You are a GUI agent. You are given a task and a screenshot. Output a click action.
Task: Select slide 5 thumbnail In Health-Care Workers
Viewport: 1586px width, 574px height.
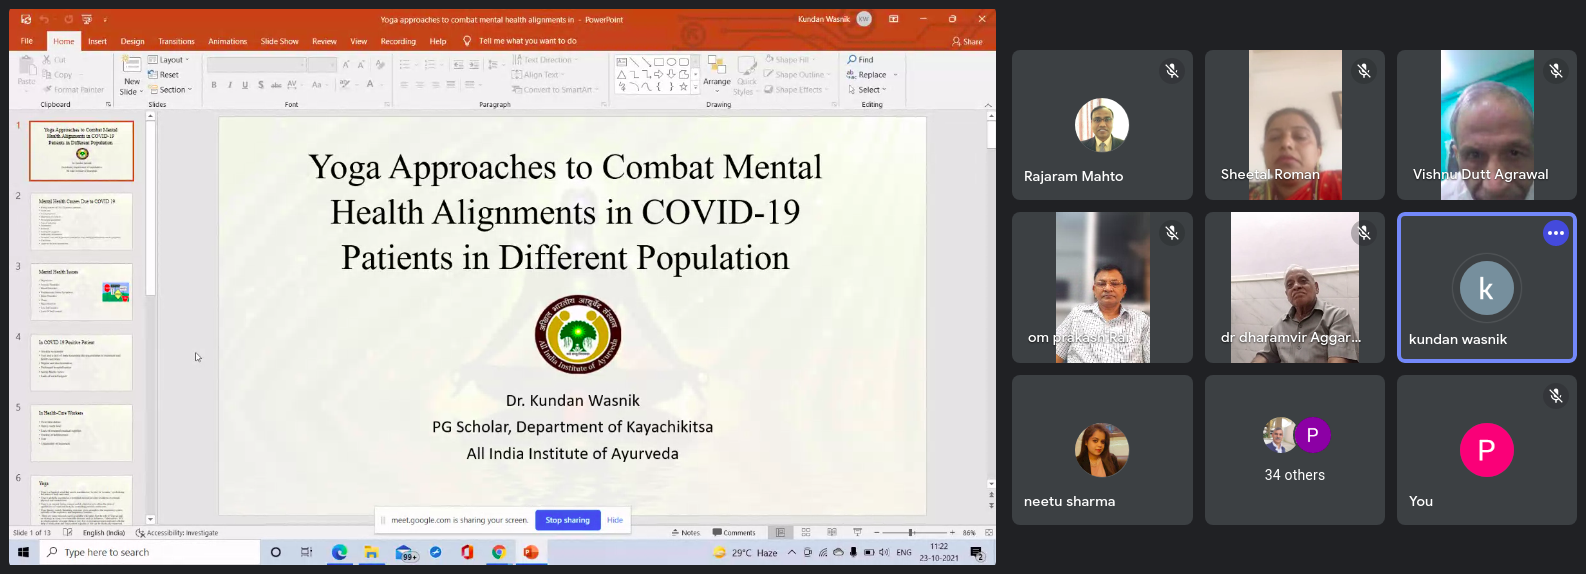click(x=82, y=433)
